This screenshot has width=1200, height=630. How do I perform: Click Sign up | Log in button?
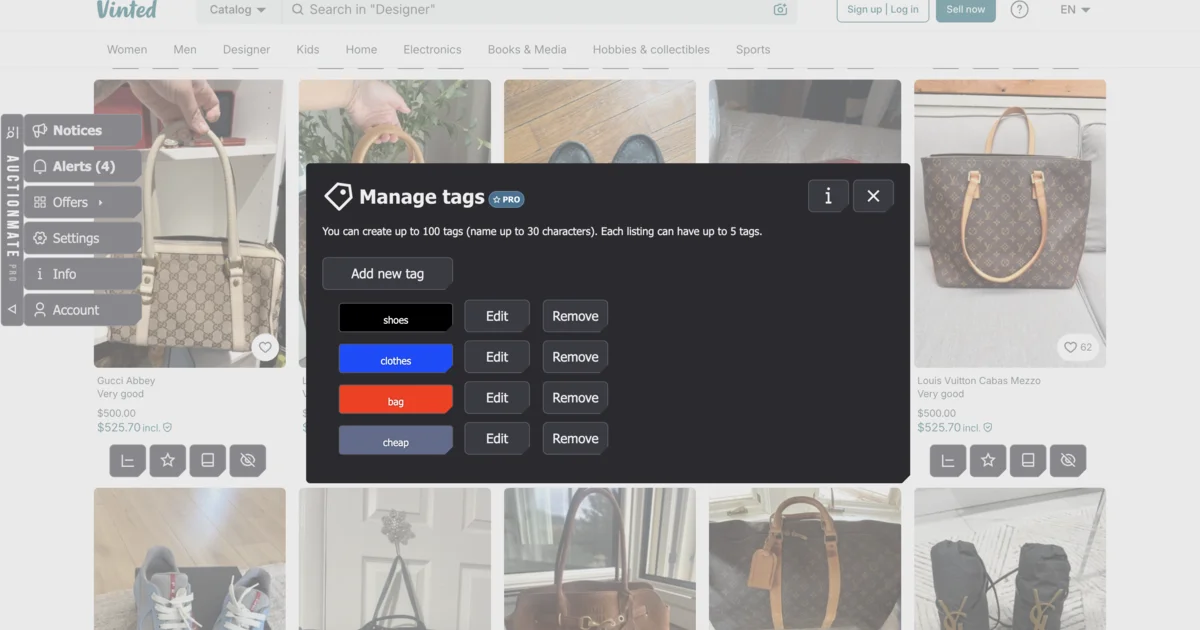click(883, 10)
